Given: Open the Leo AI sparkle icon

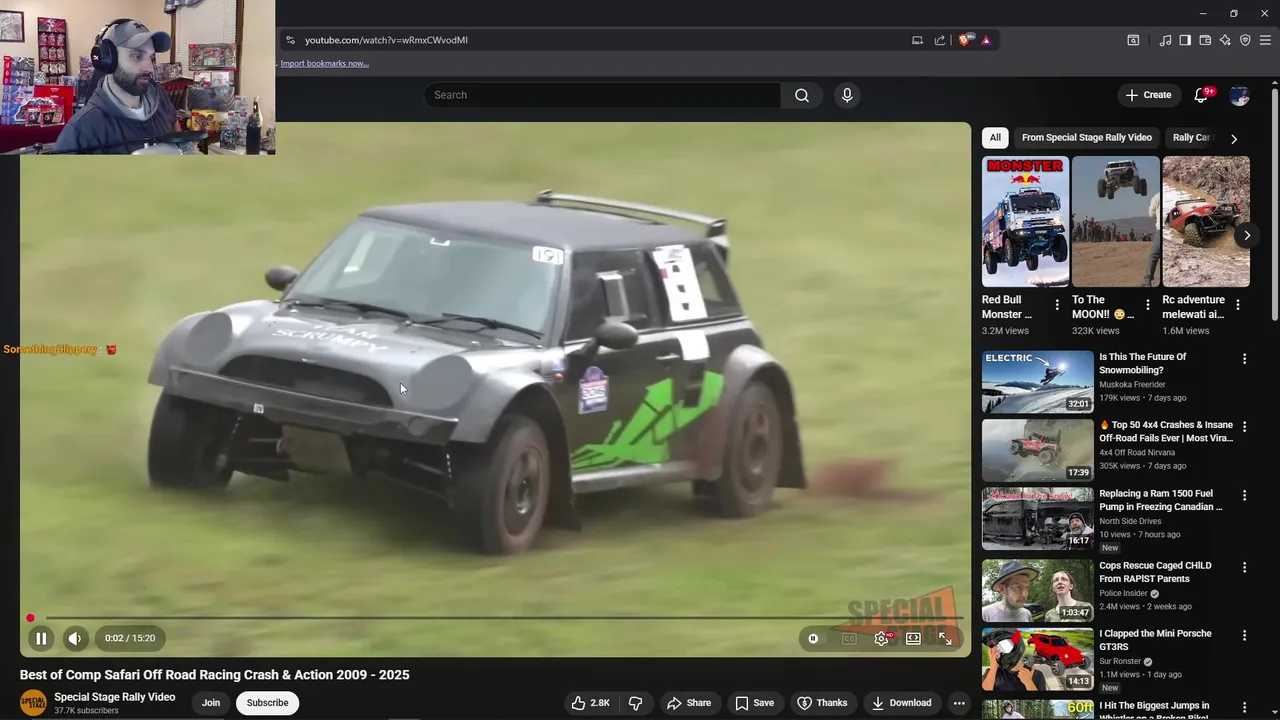Looking at the screenshot, I should [1225, 40].
